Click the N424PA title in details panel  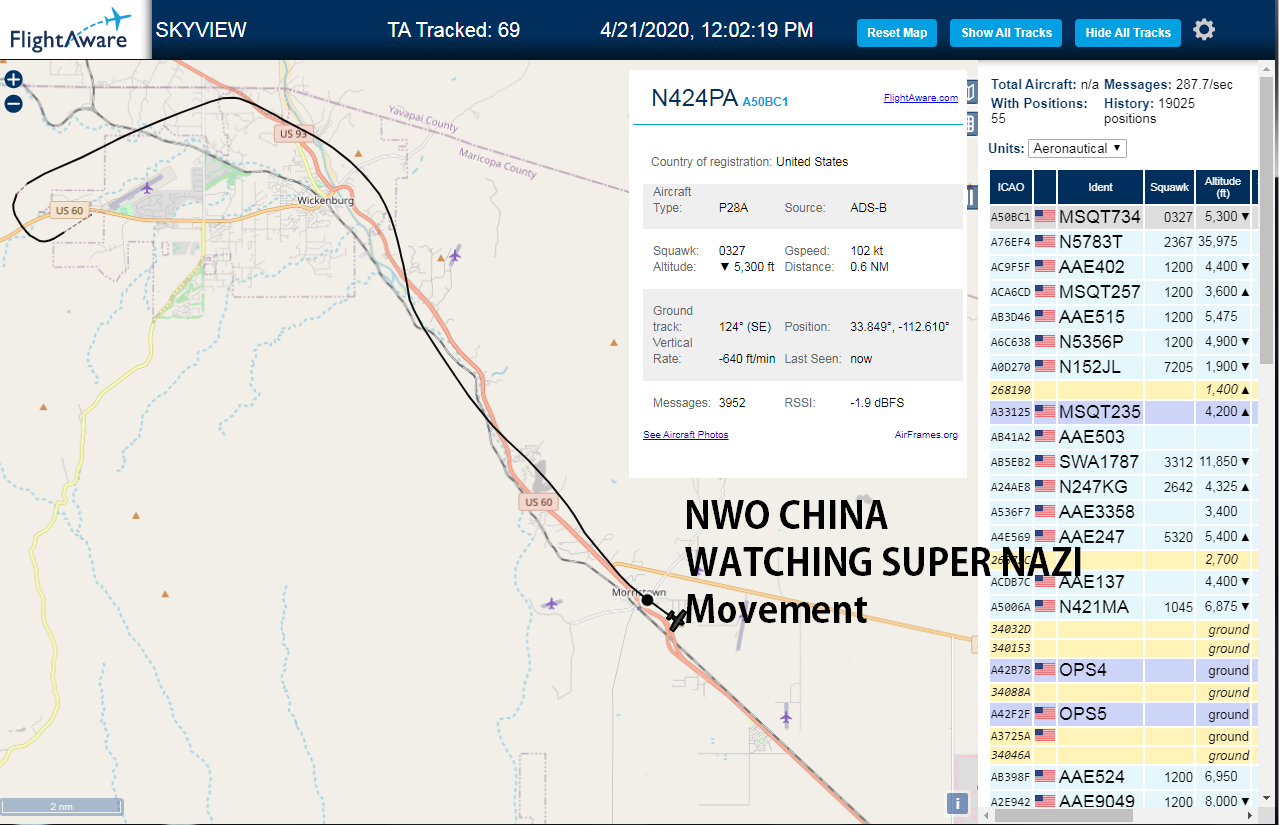(x=694, y=98)
